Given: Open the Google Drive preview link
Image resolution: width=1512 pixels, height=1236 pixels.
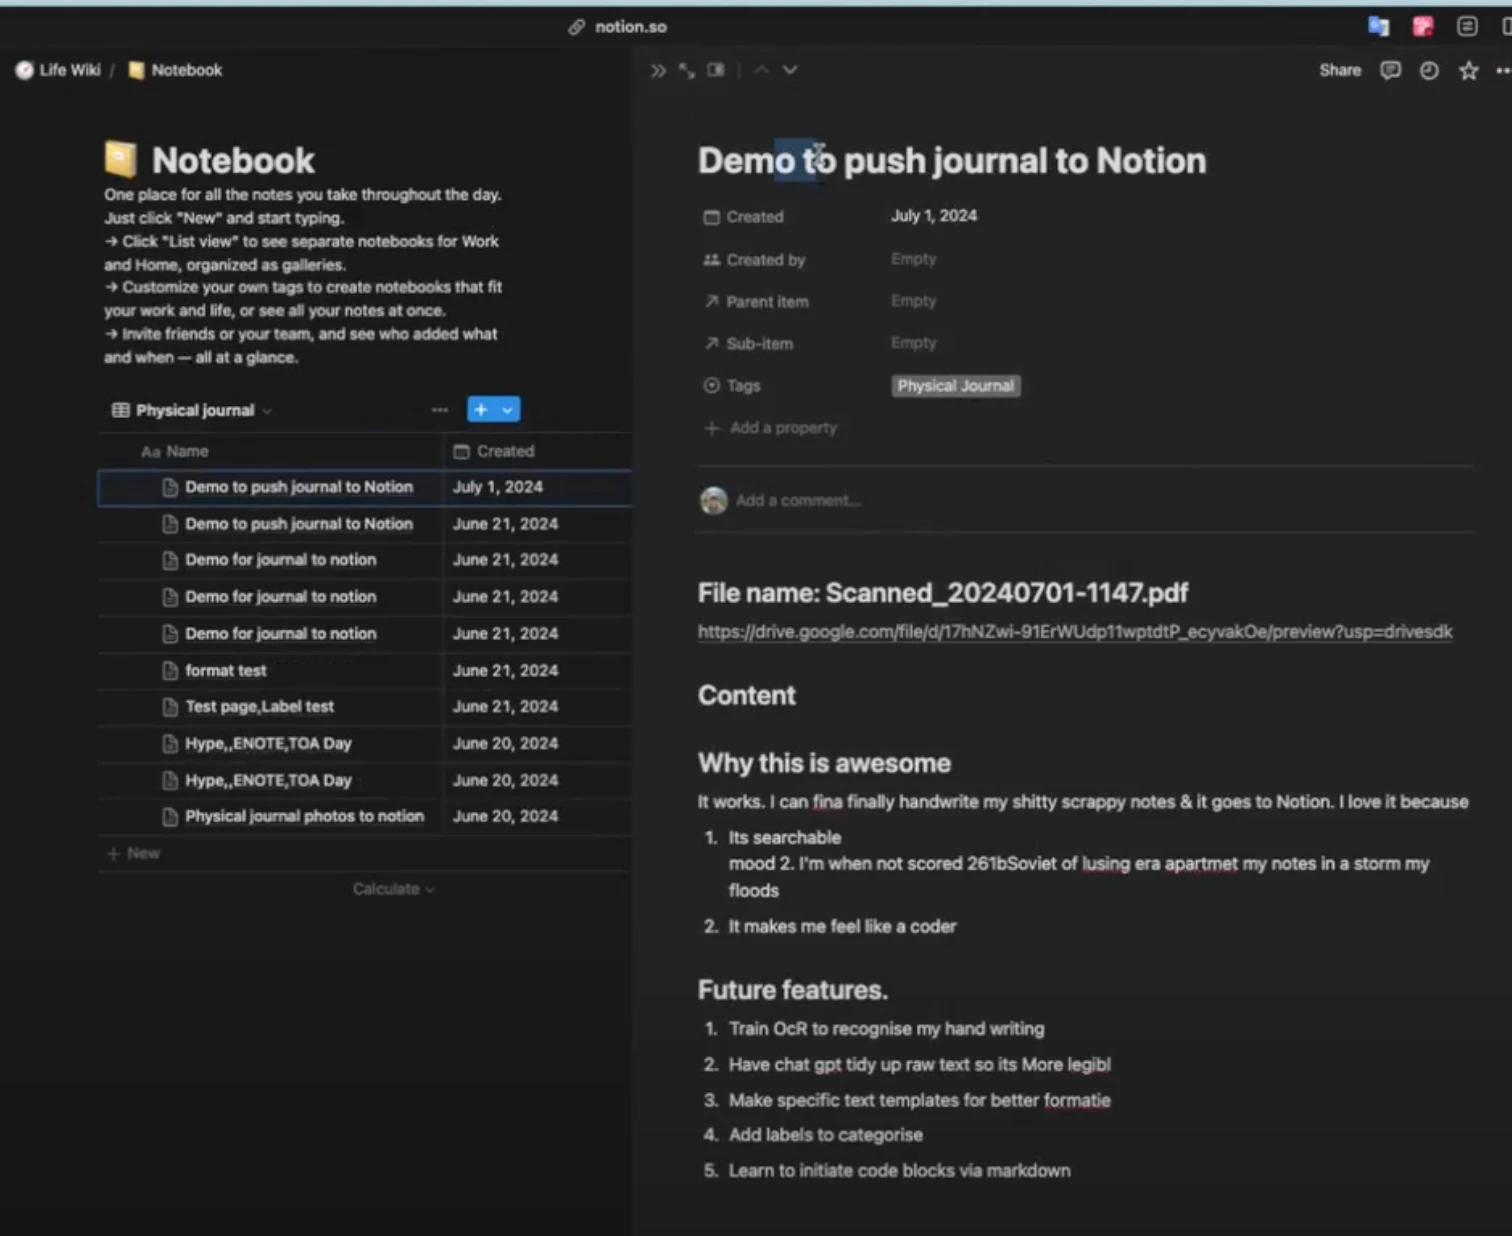Looking at the screenshot, I should (x=1075, y=631).
